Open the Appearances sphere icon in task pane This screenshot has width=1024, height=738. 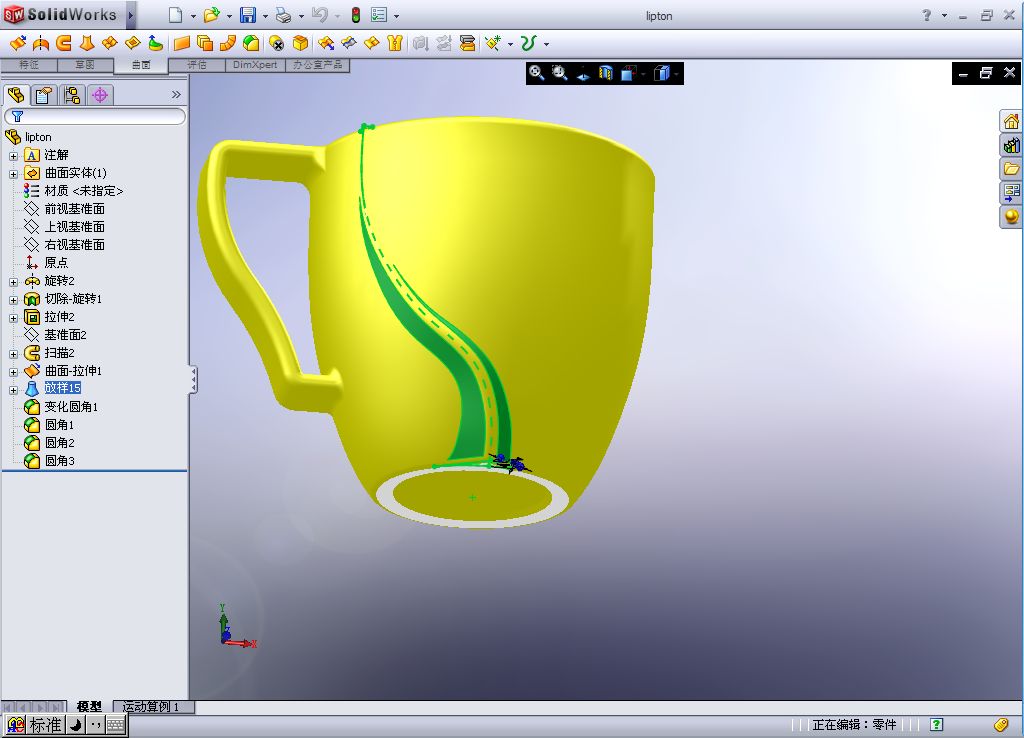[x=1011, y=216]
